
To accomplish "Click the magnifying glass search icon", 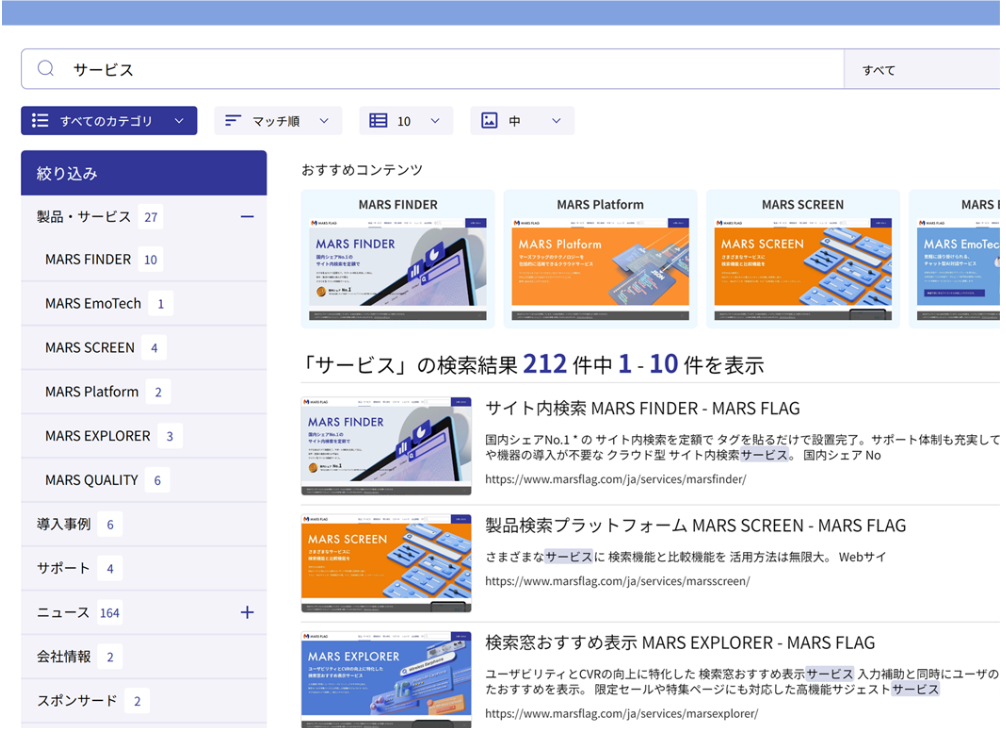I will click(x=46, y=68).
